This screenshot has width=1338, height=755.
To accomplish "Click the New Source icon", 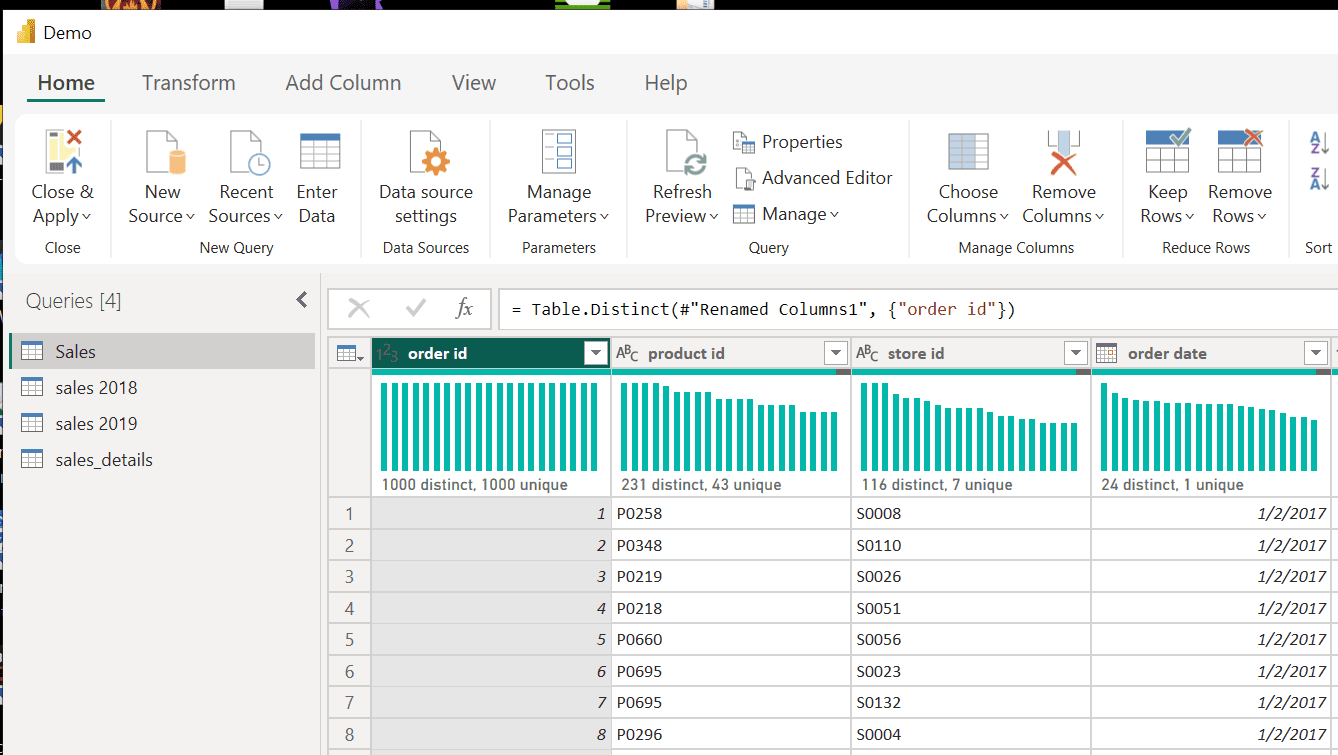I will [163, 152].
